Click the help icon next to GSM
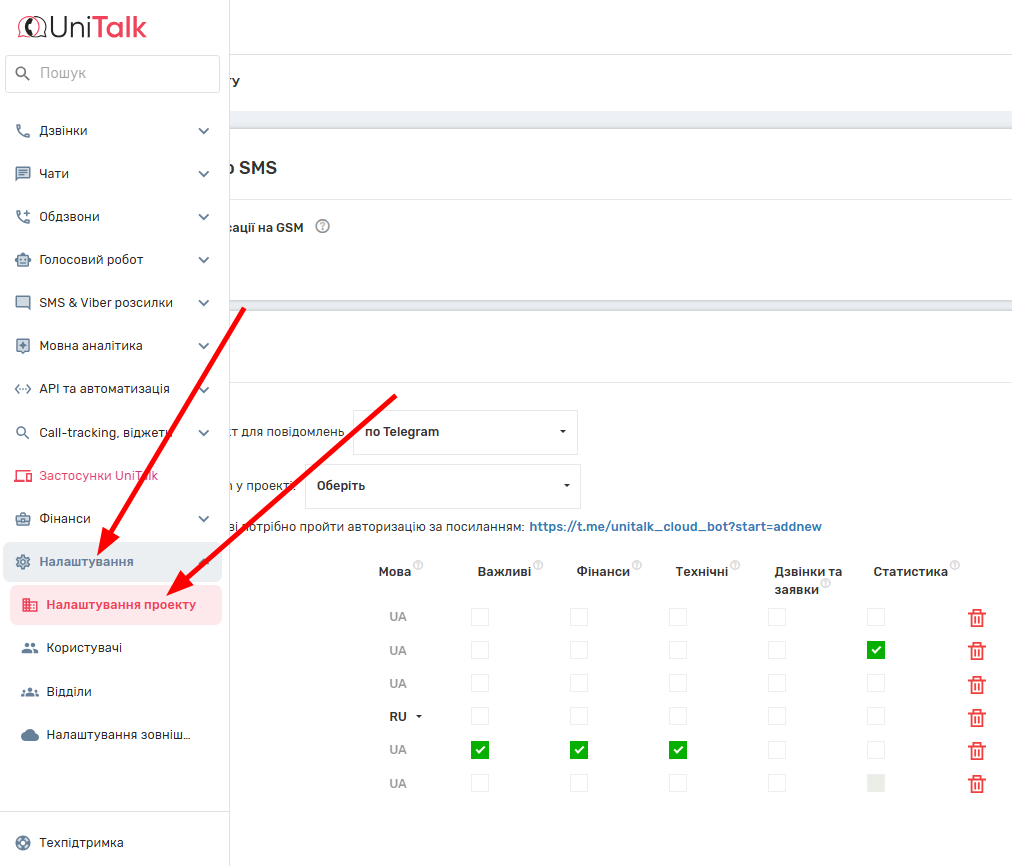1012x866 pixels. pyautogui.click(x=322, y=226)
